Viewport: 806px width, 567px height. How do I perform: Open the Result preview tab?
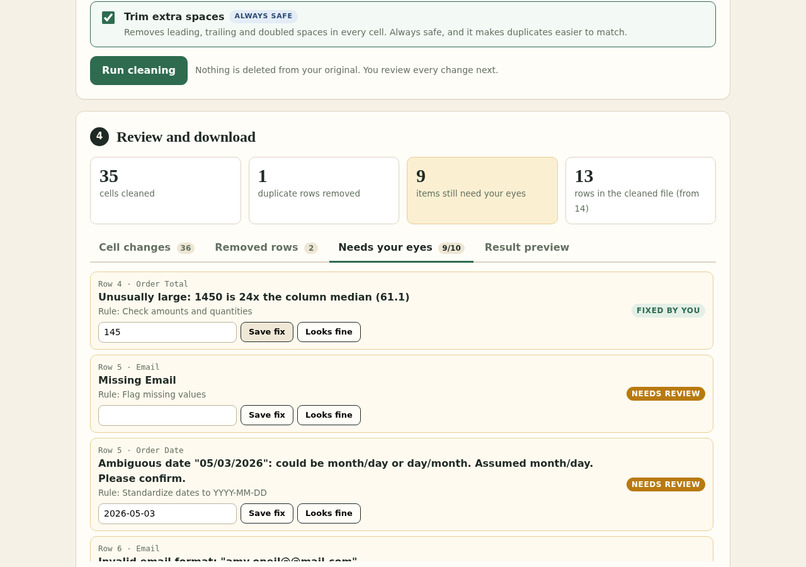pos(527,248)
